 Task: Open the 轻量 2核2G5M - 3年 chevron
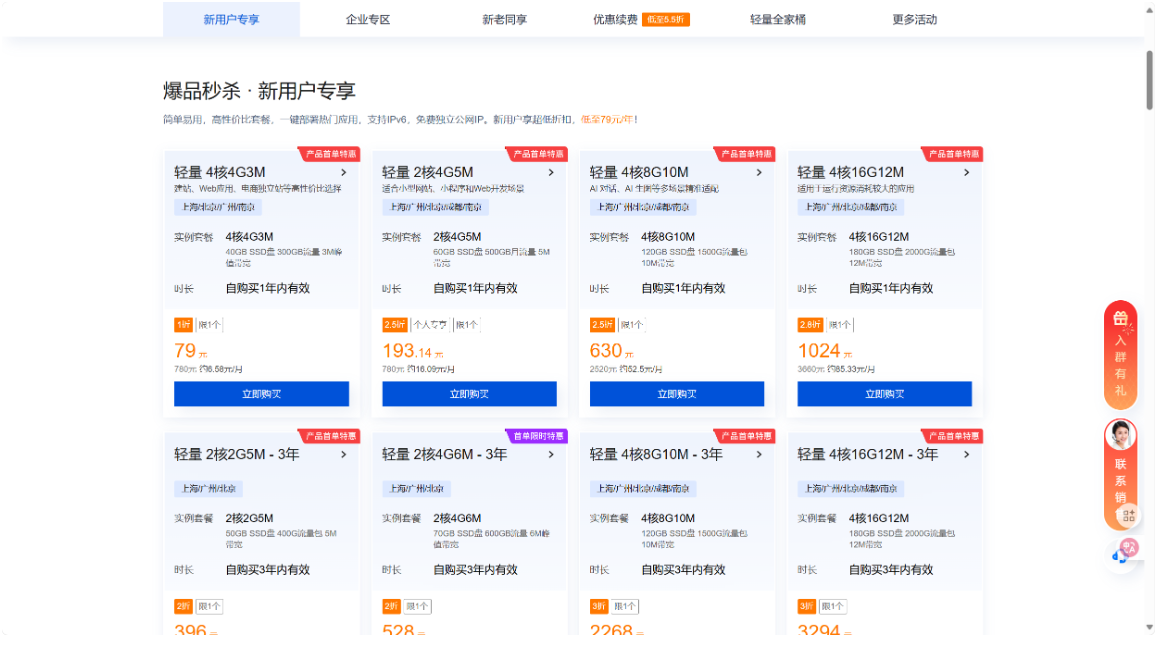coord(343,454)
